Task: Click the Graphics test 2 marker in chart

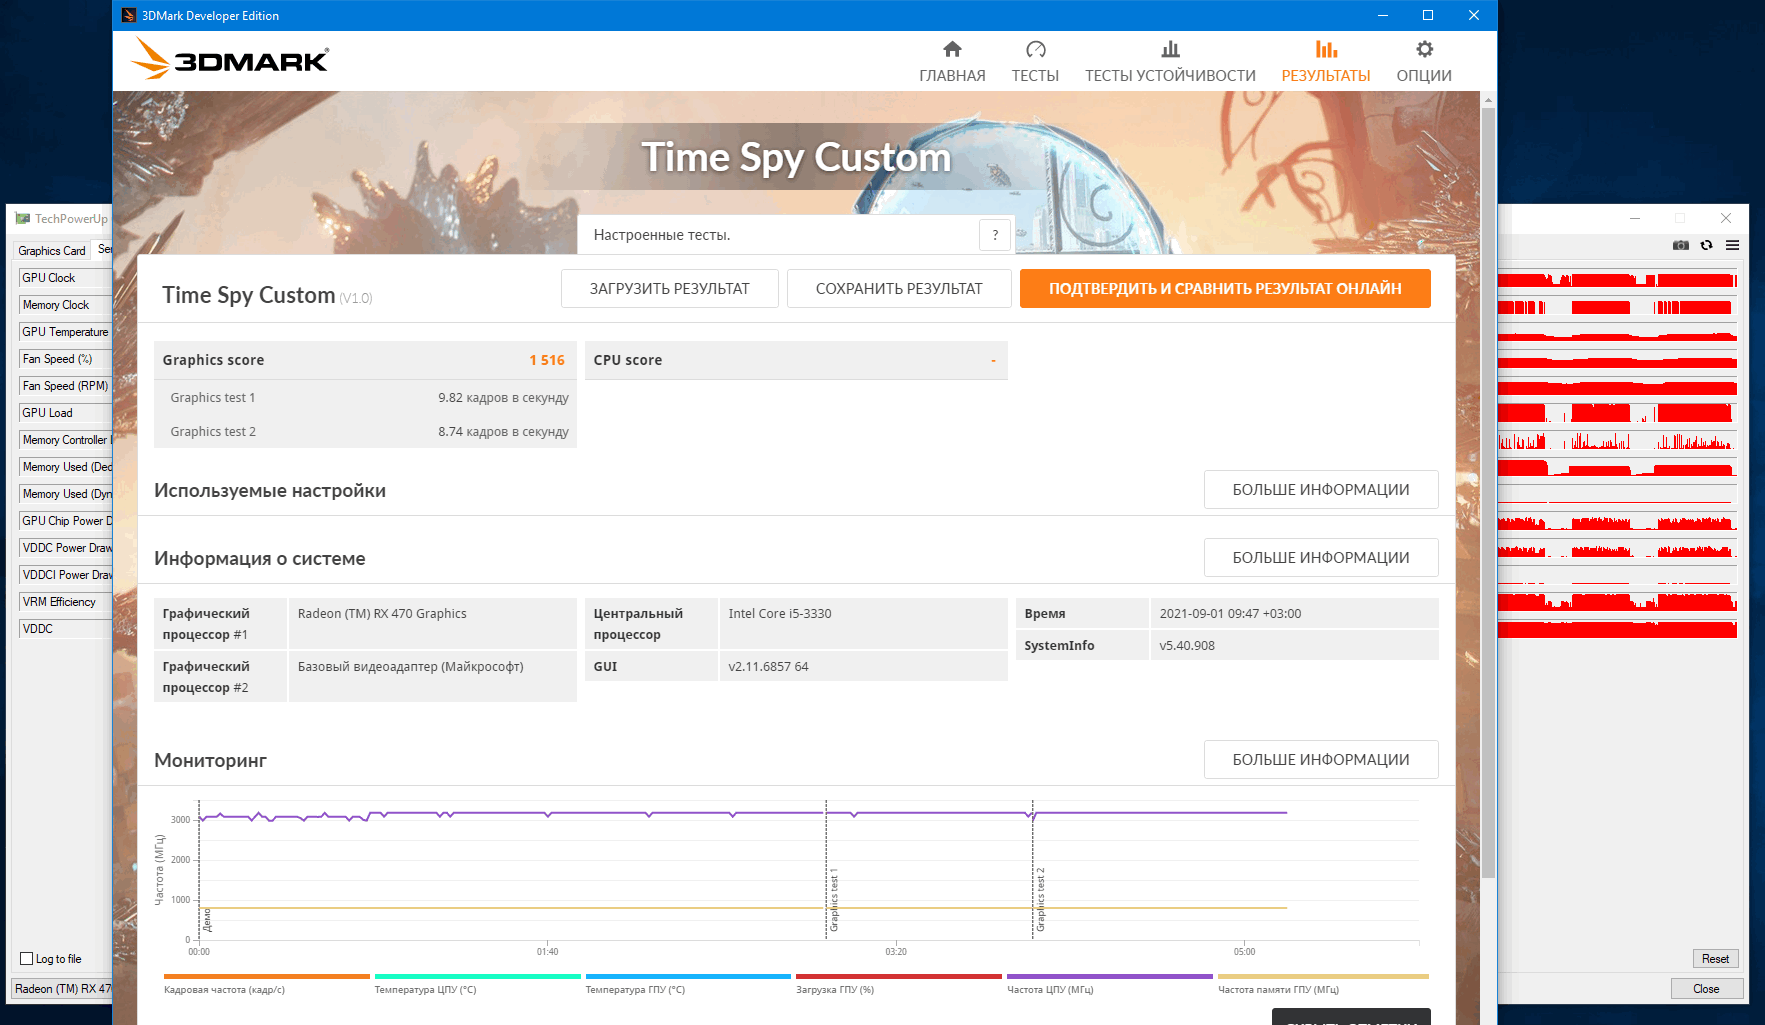Action: (x=1040, y=900)
